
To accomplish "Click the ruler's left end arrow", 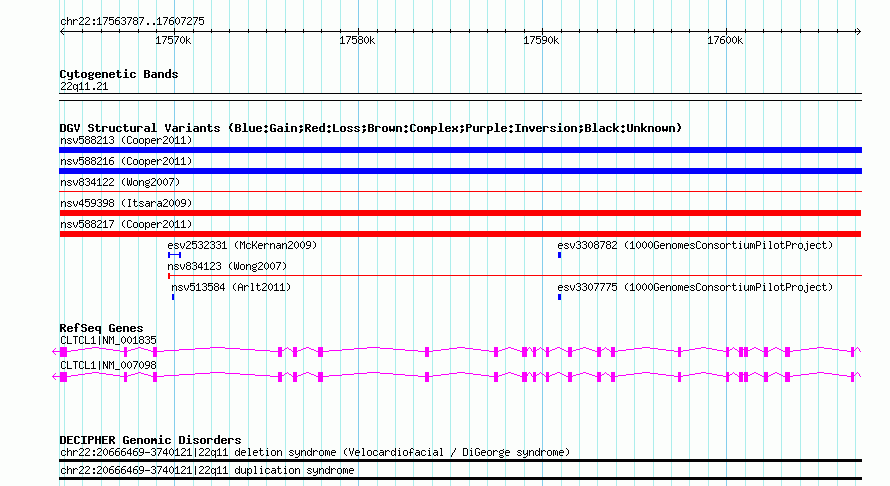I will (x=62, y=31).
